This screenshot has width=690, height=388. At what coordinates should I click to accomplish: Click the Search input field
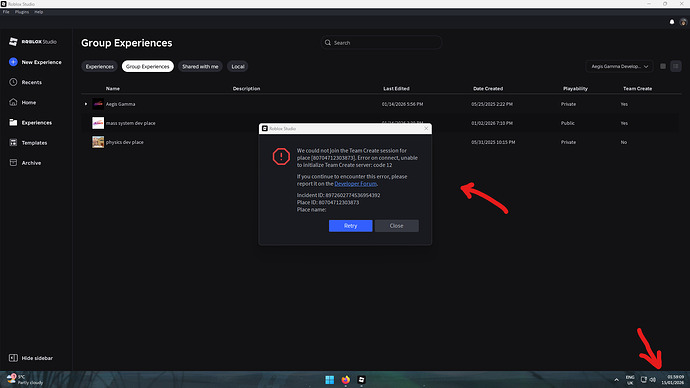pyautogui.click(x=381, y=43)
